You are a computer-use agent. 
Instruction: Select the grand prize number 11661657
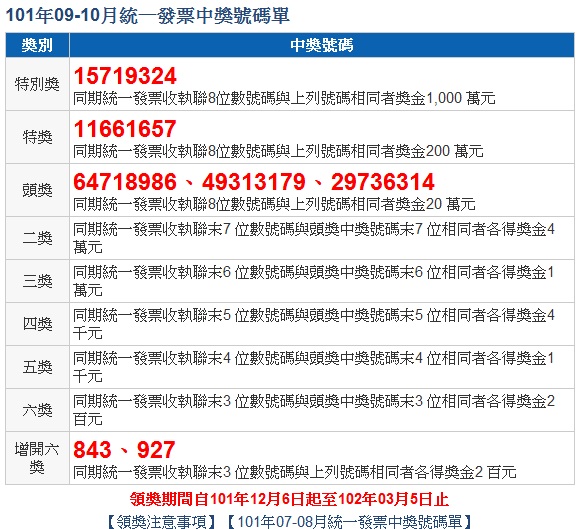click(125, 129)
